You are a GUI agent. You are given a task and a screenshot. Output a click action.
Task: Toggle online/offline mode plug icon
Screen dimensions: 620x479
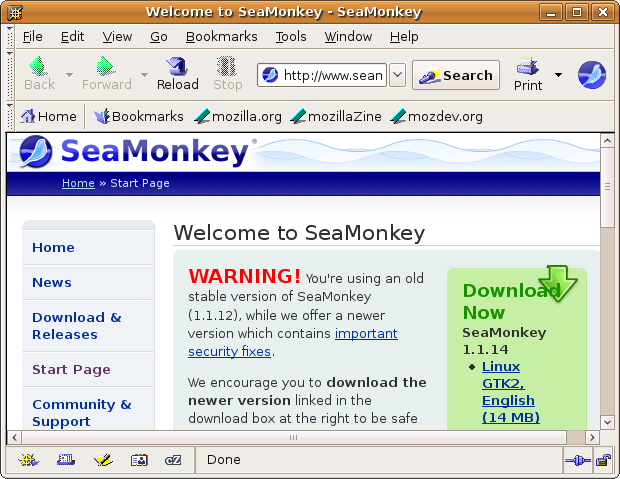coord(575,461)
